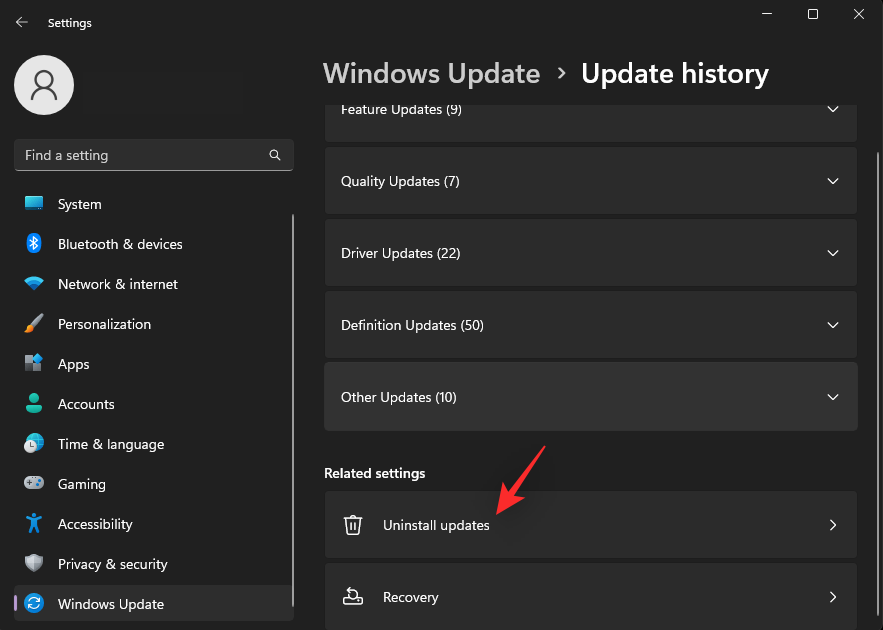
Task: Click the Bluetooth & devices icon
Action: (x=33, y=244)
